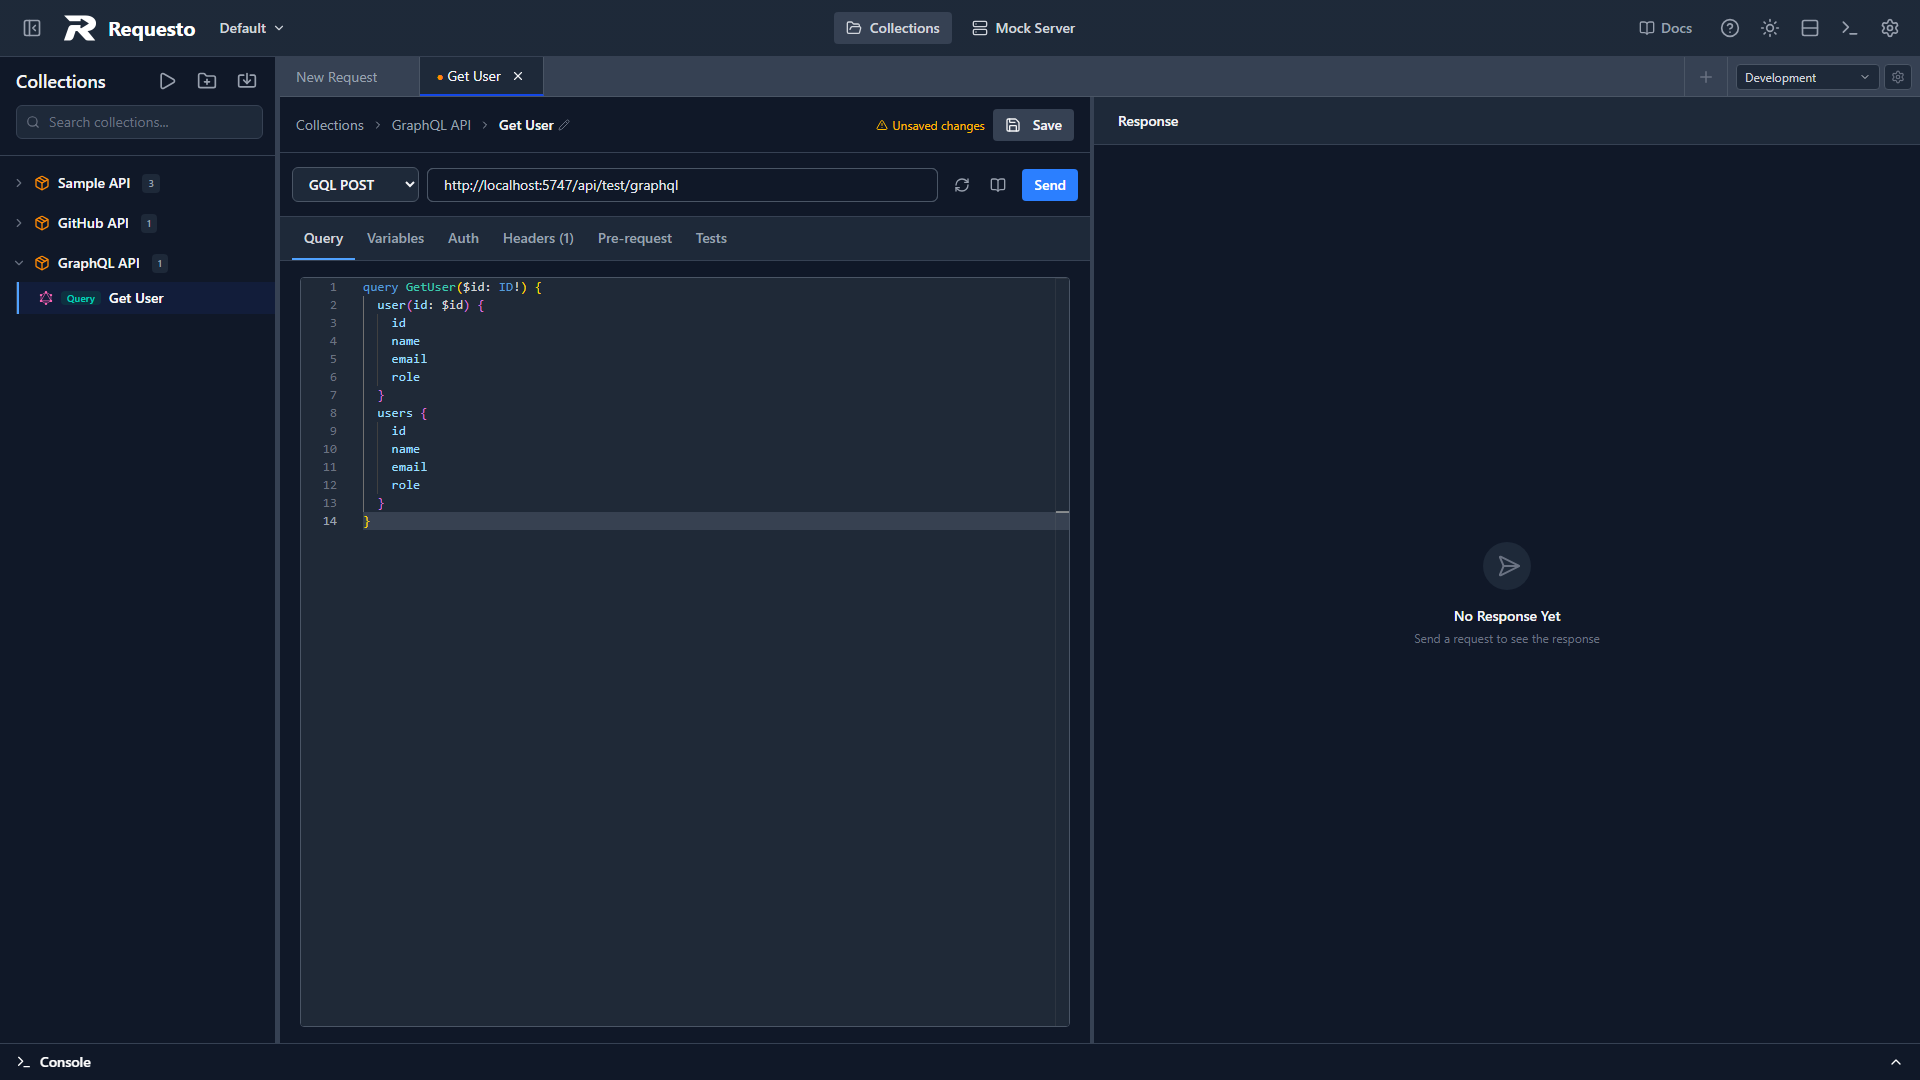Screen dimensions: 1920x1080
Task: Send the GraphQL request
Action: (1049, 185)
